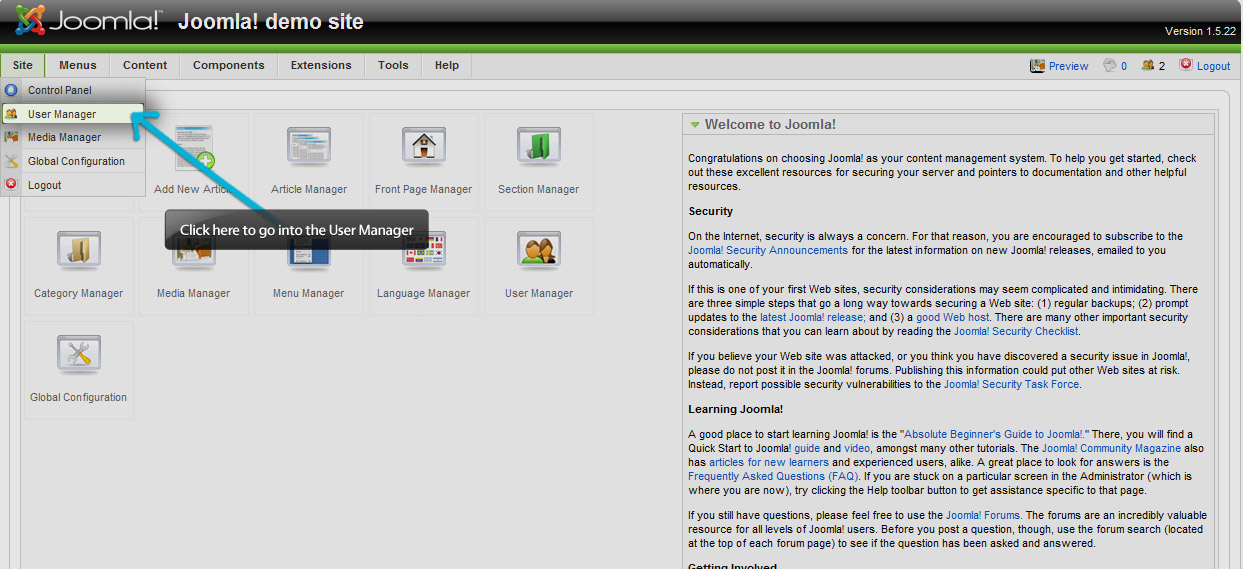Image resolution: width=1243 pixels, height=569 pixels.
Task: Click the messages count icon
Action: (1109, 65)
